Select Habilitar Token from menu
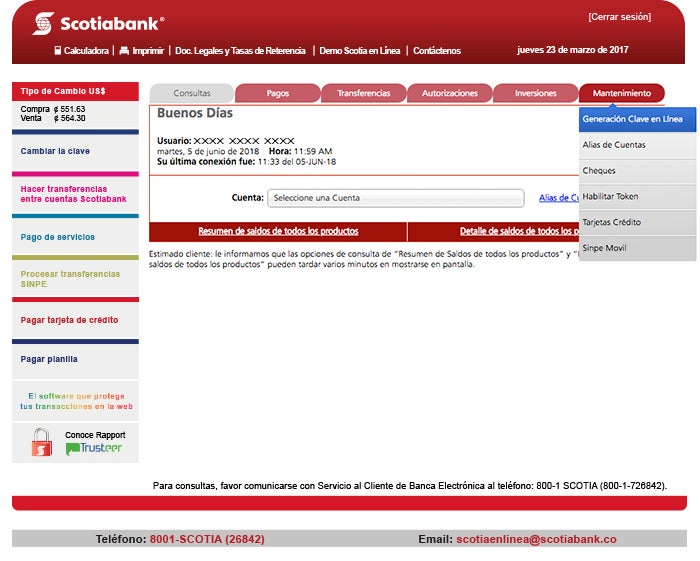This screenshot has width=700, height=561. click(x=610, y=197)
